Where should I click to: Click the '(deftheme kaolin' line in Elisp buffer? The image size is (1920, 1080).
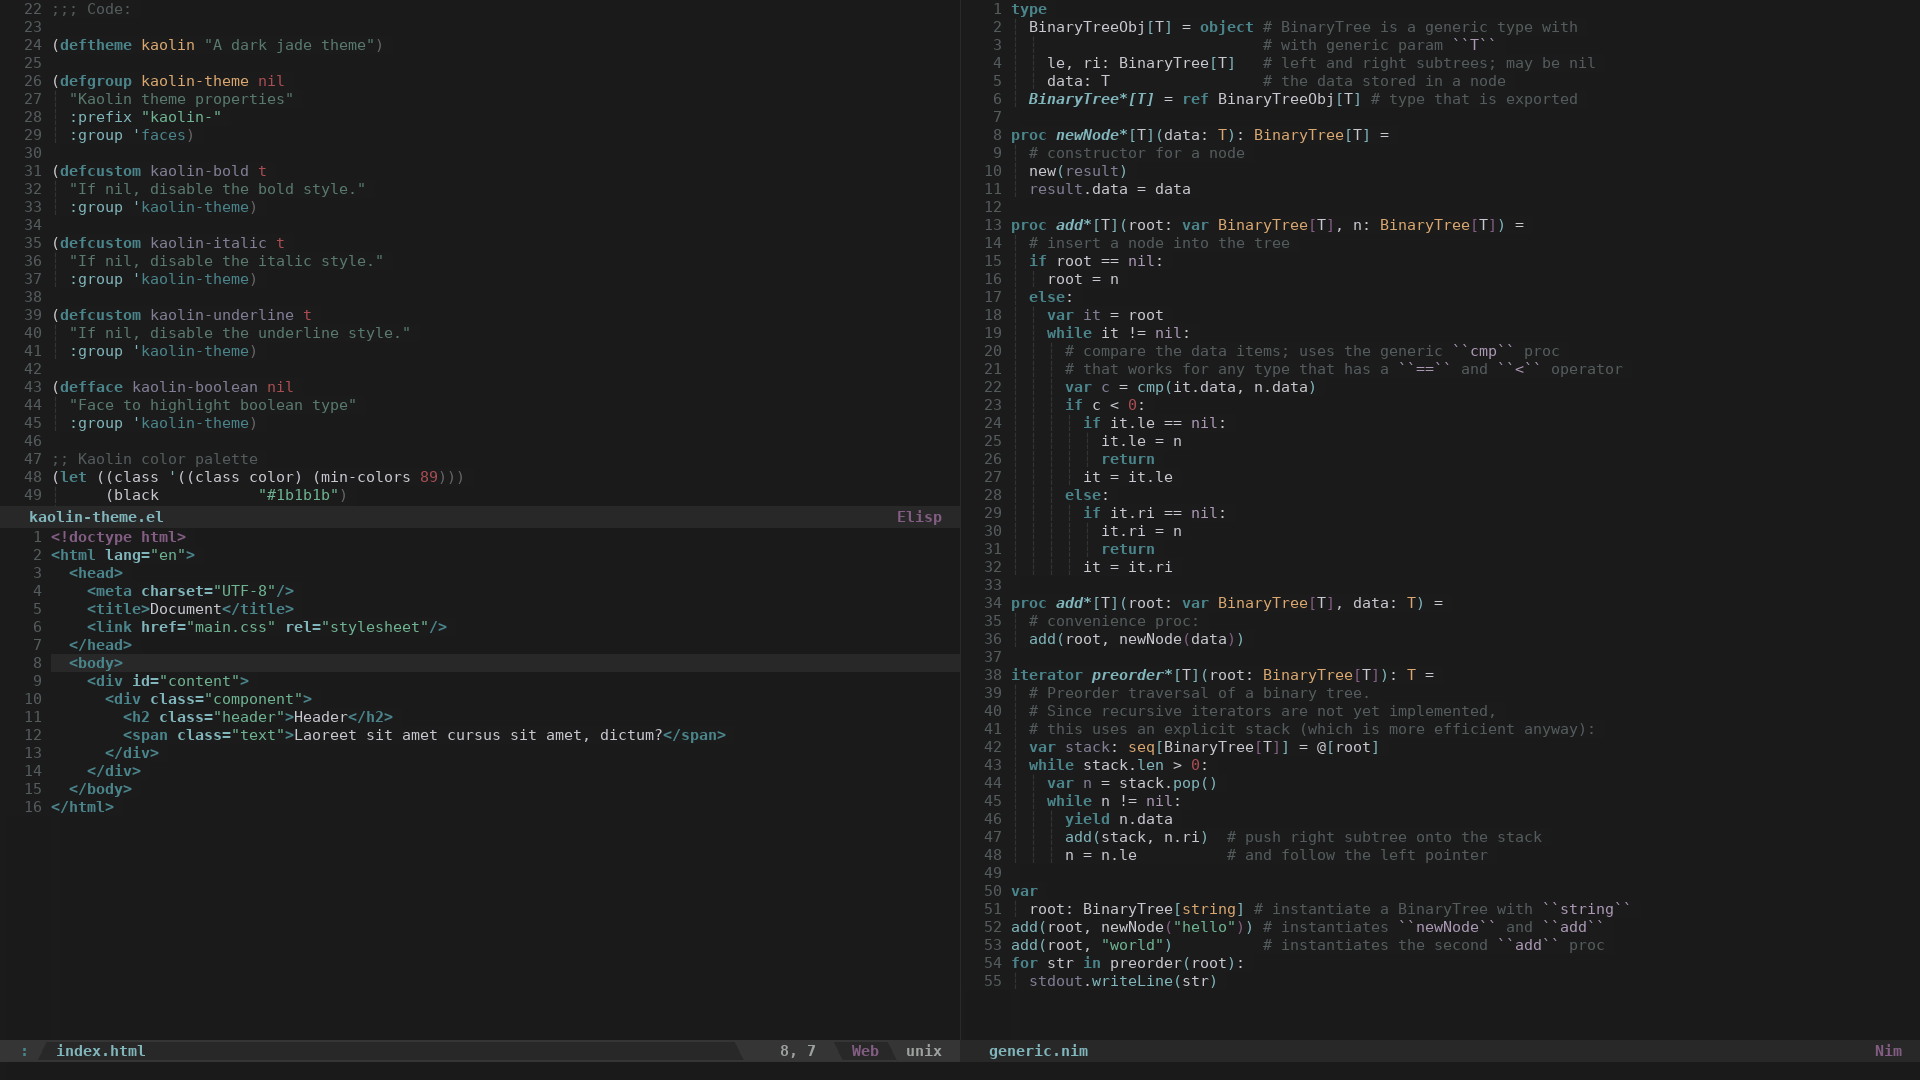(218, 45)
